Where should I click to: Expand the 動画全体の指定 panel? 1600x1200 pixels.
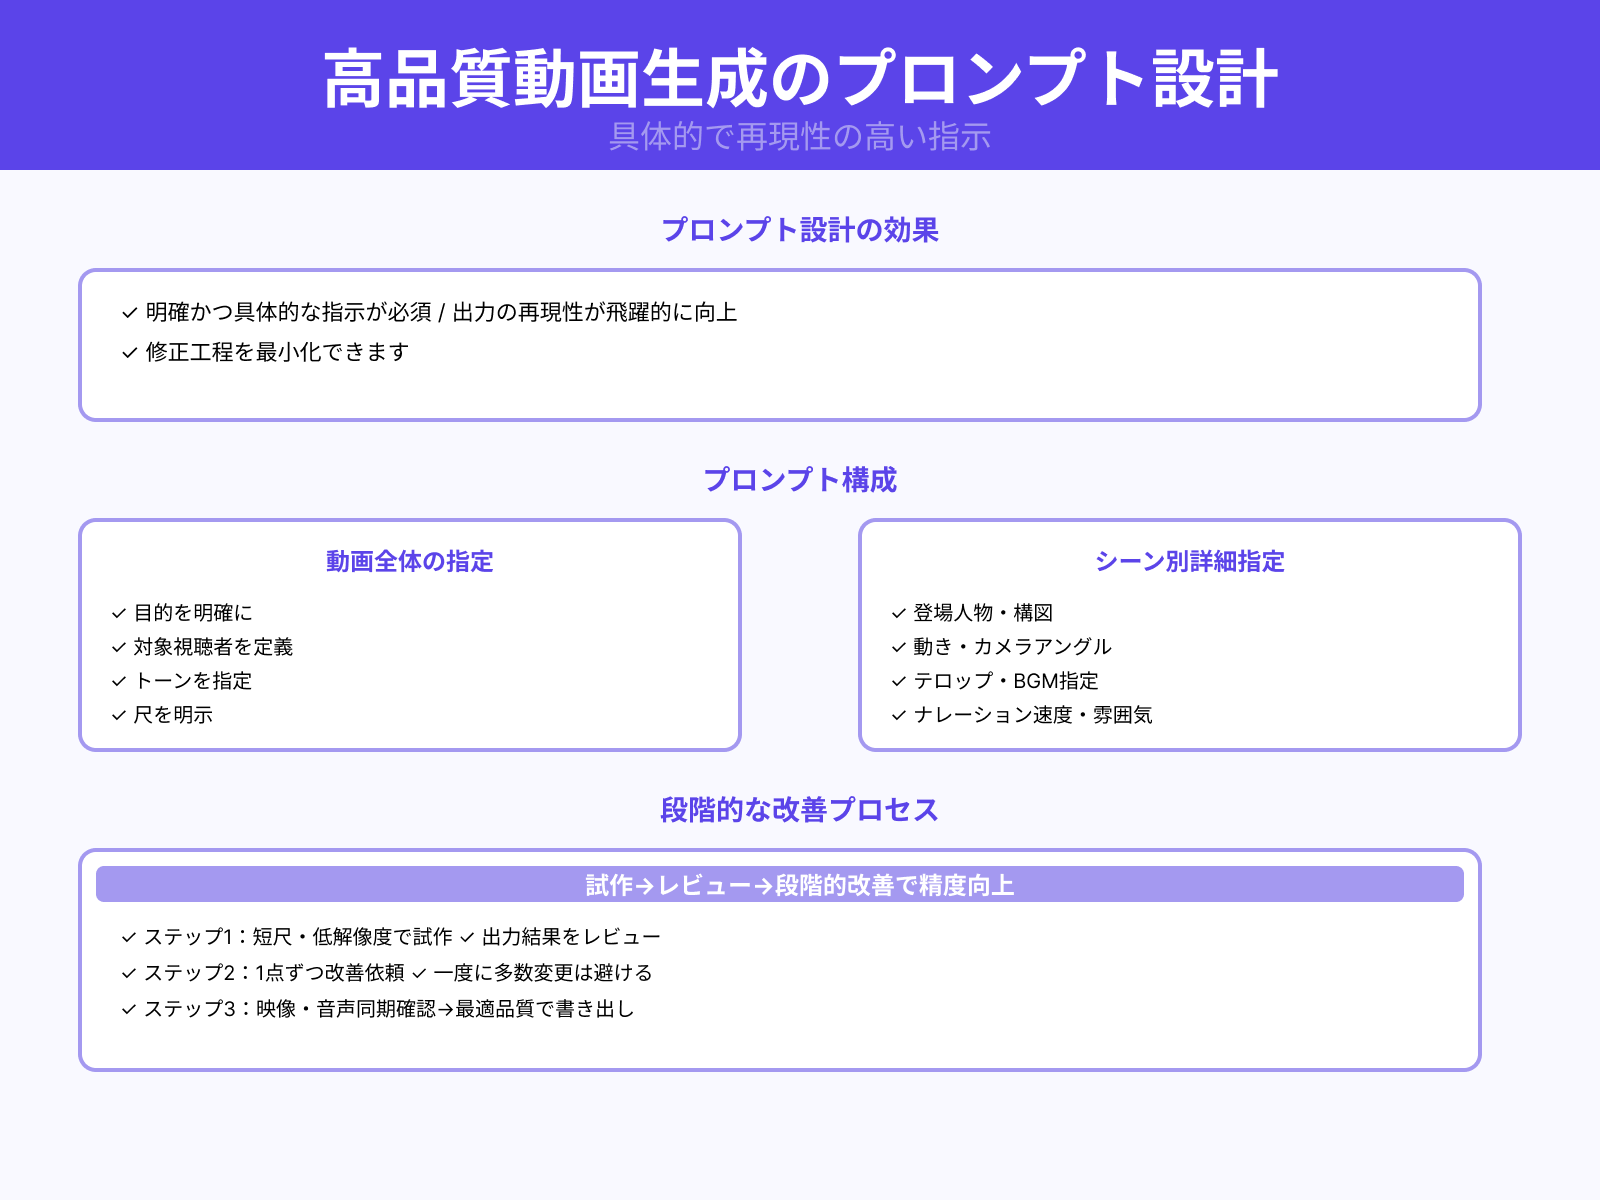[x=408, y=562]
